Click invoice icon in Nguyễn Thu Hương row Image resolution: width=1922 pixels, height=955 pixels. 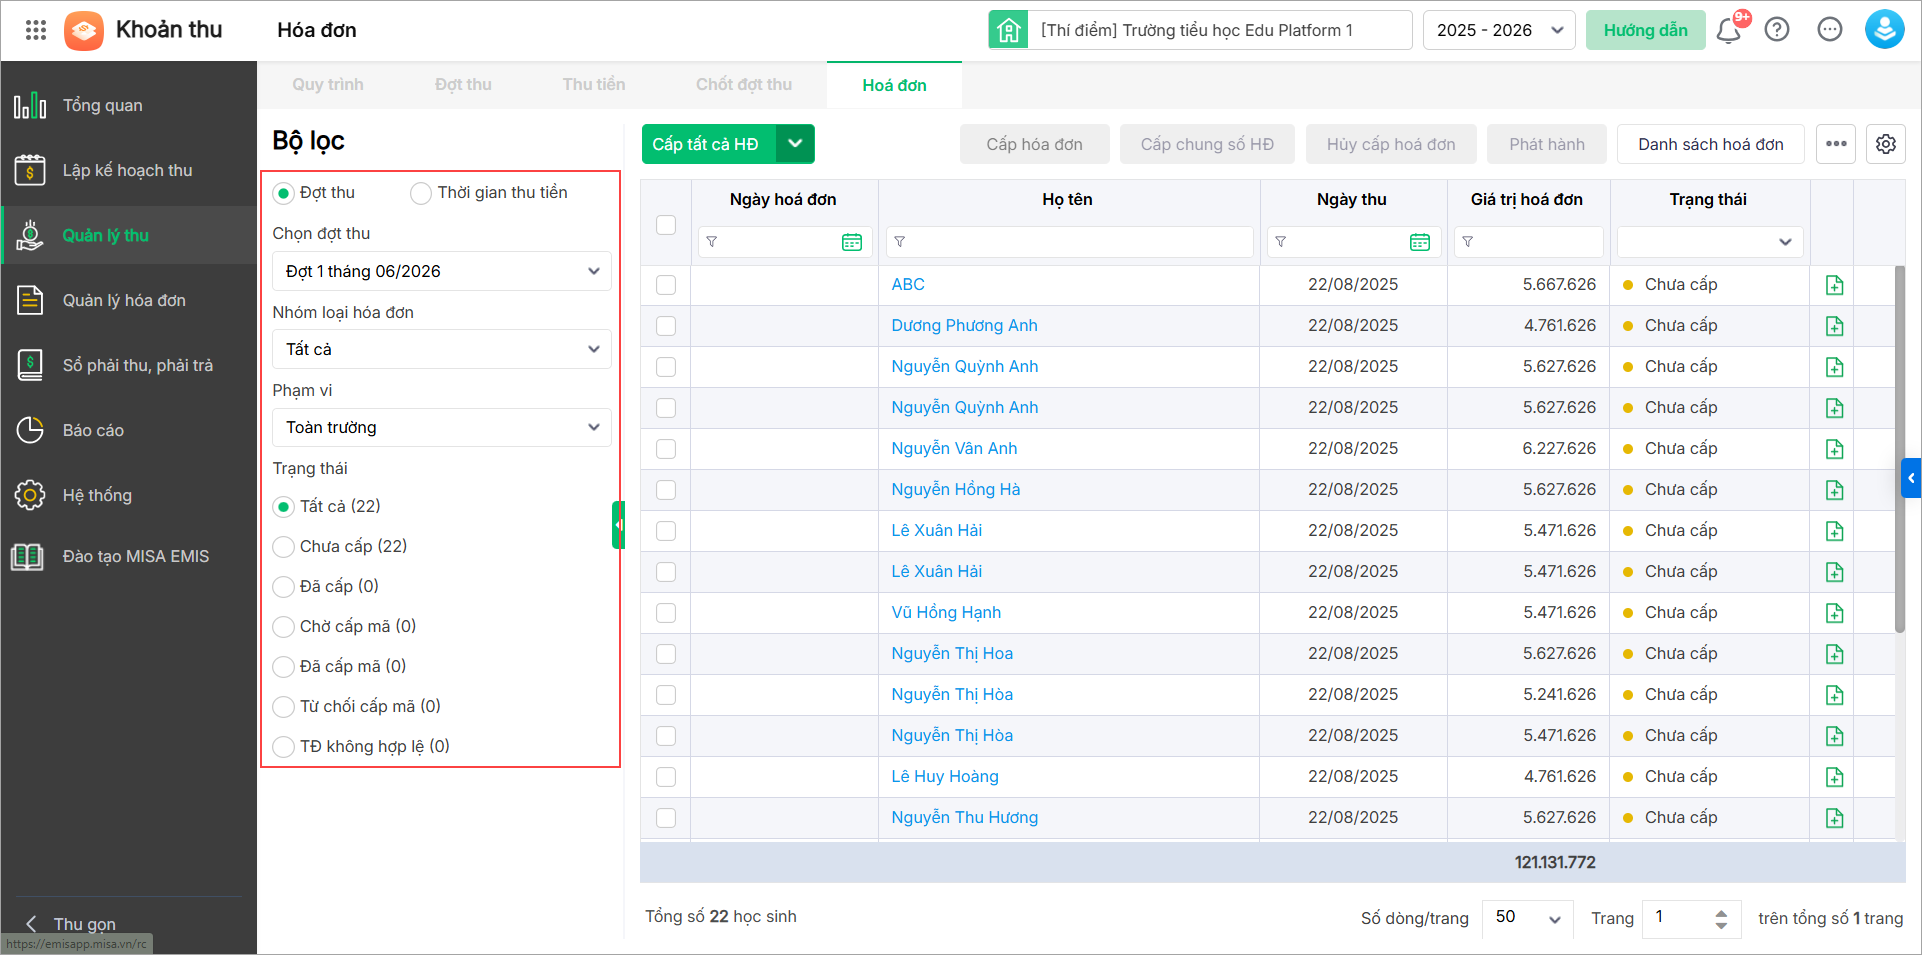(x=1835, y=818)
